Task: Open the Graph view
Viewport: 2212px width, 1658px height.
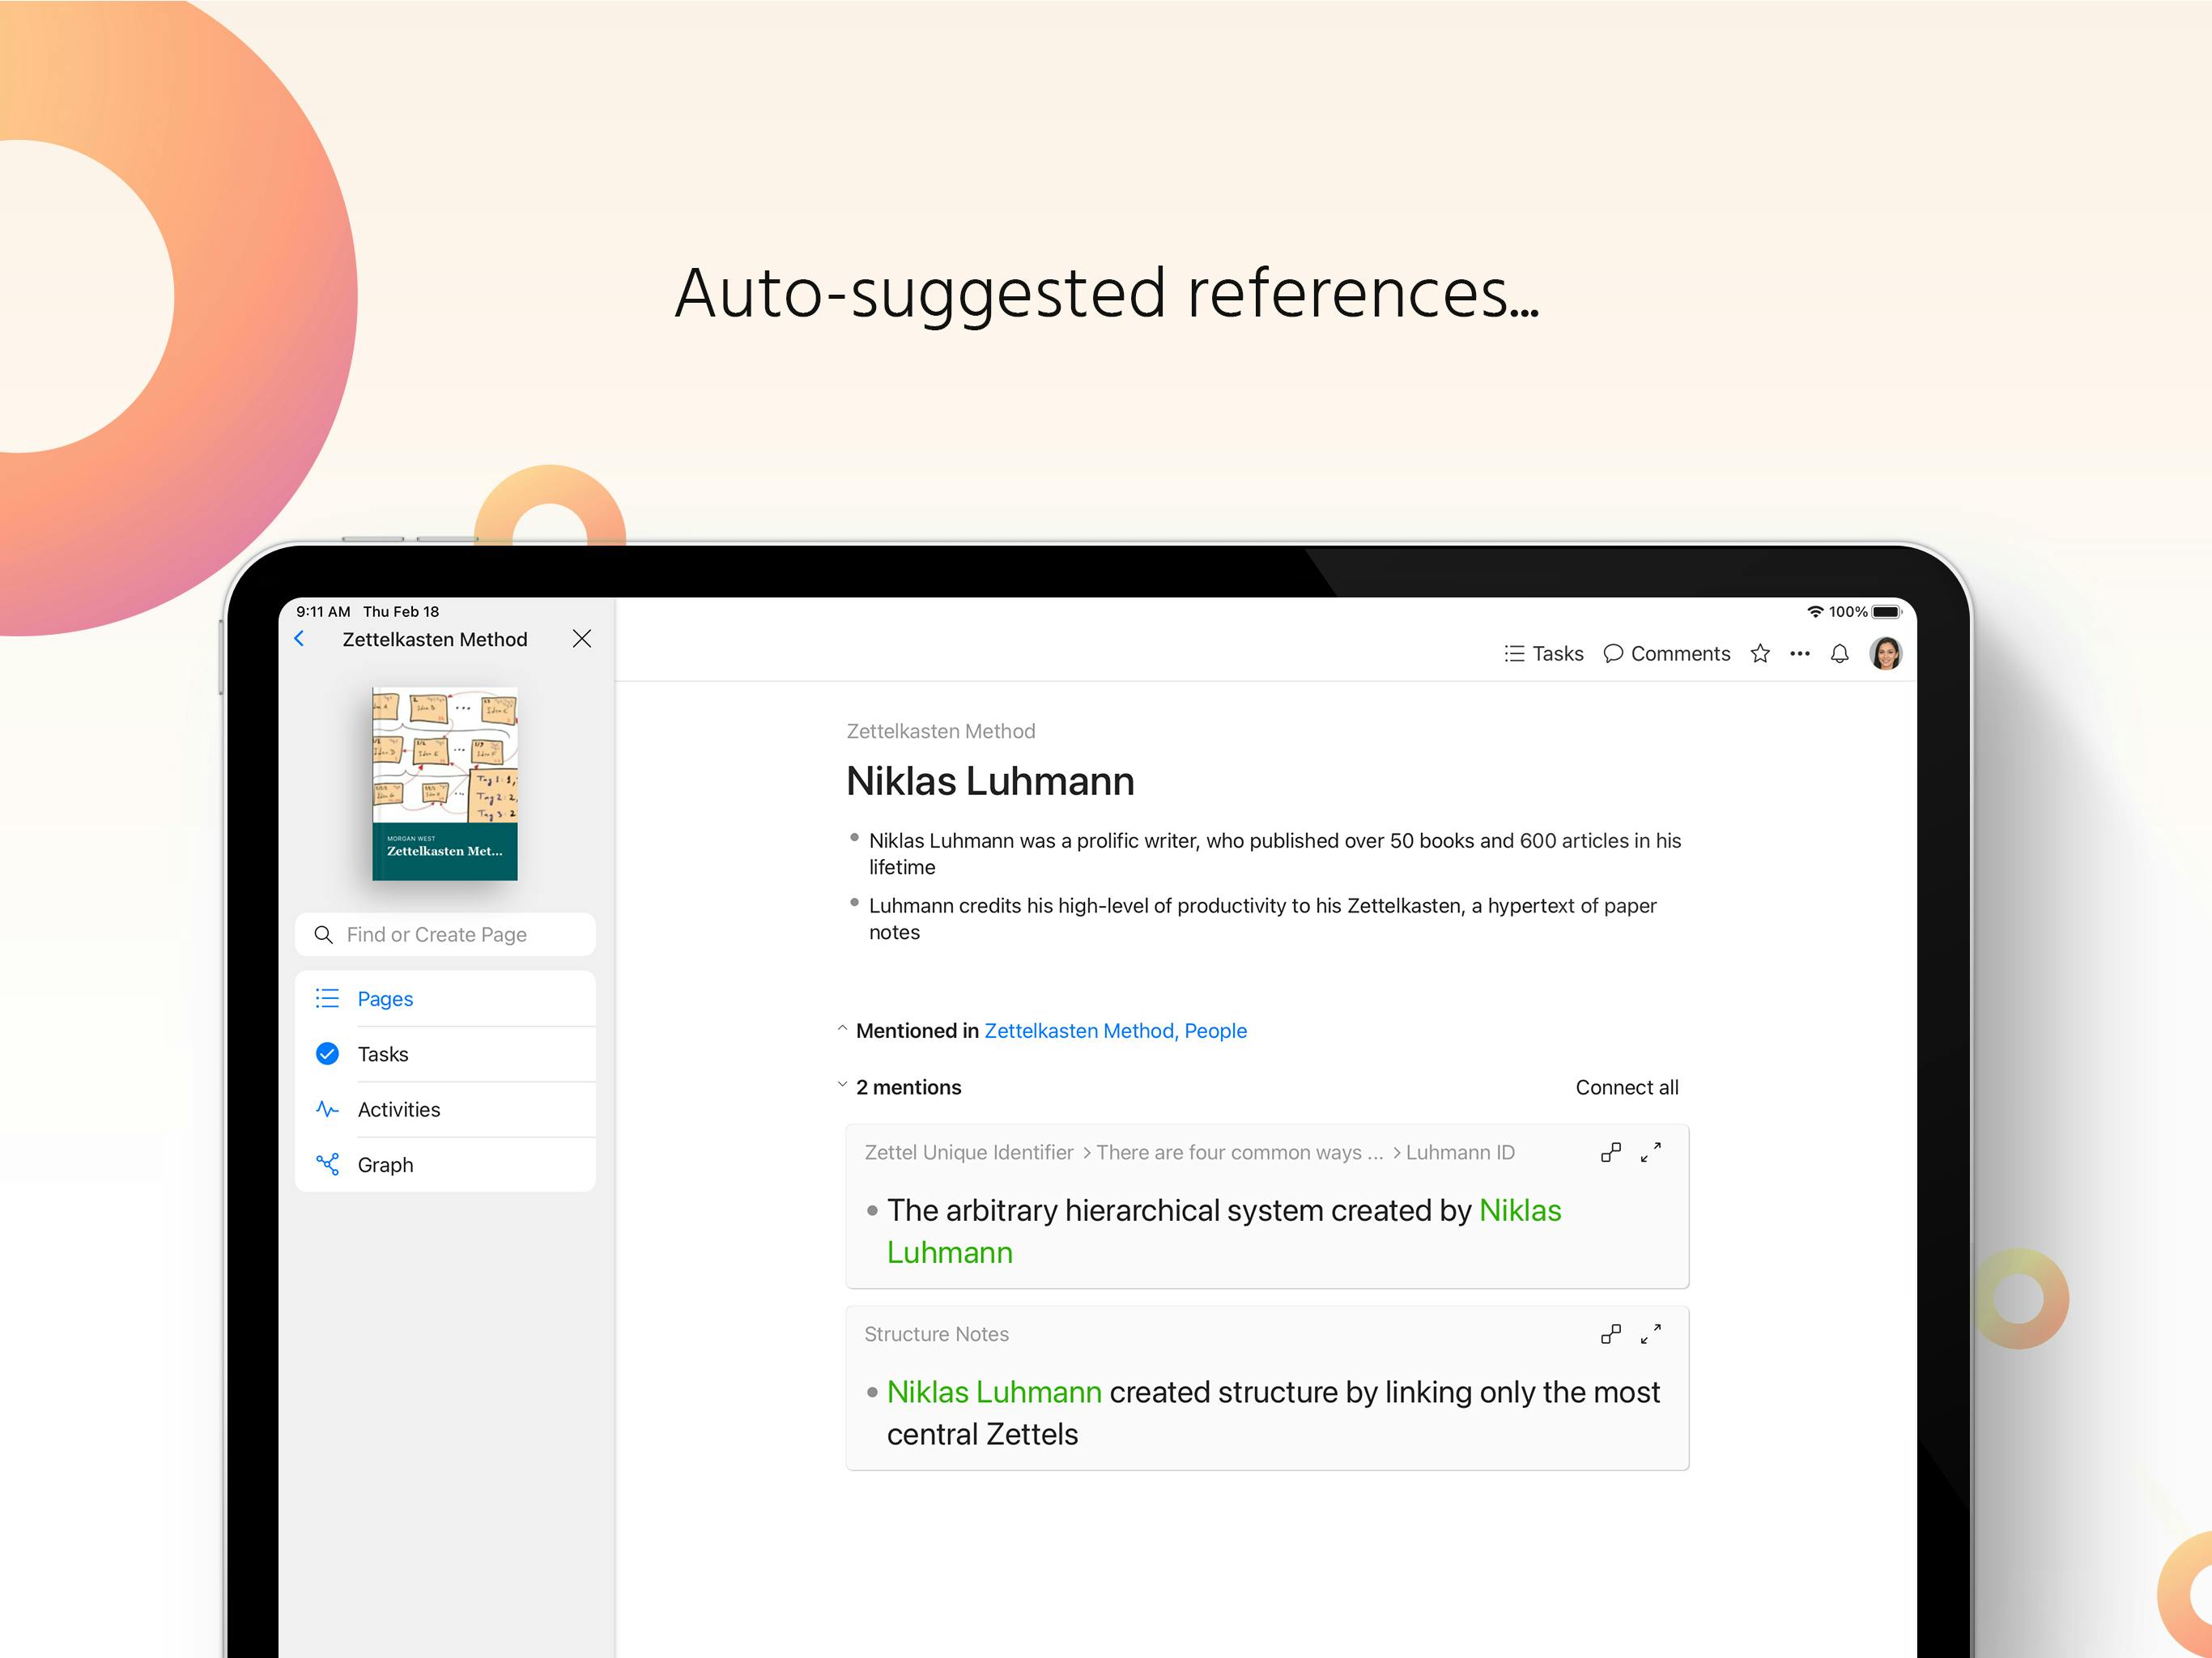Action: 445,1164
